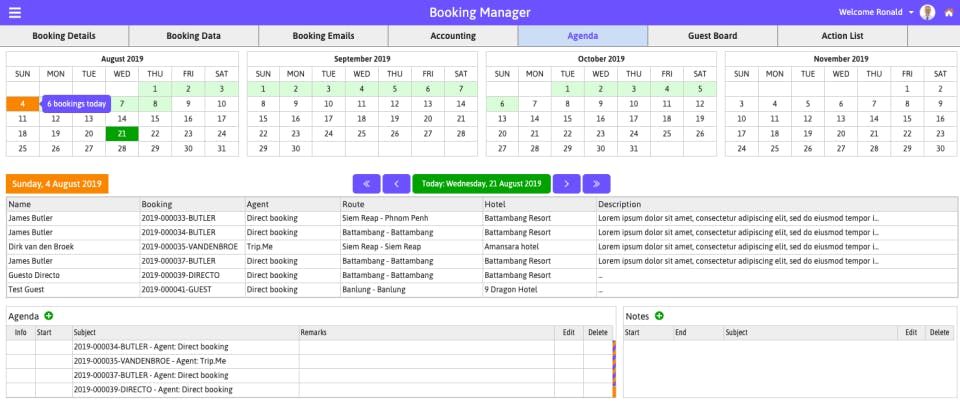Open the hamburger menu

[x=15, y=12]
